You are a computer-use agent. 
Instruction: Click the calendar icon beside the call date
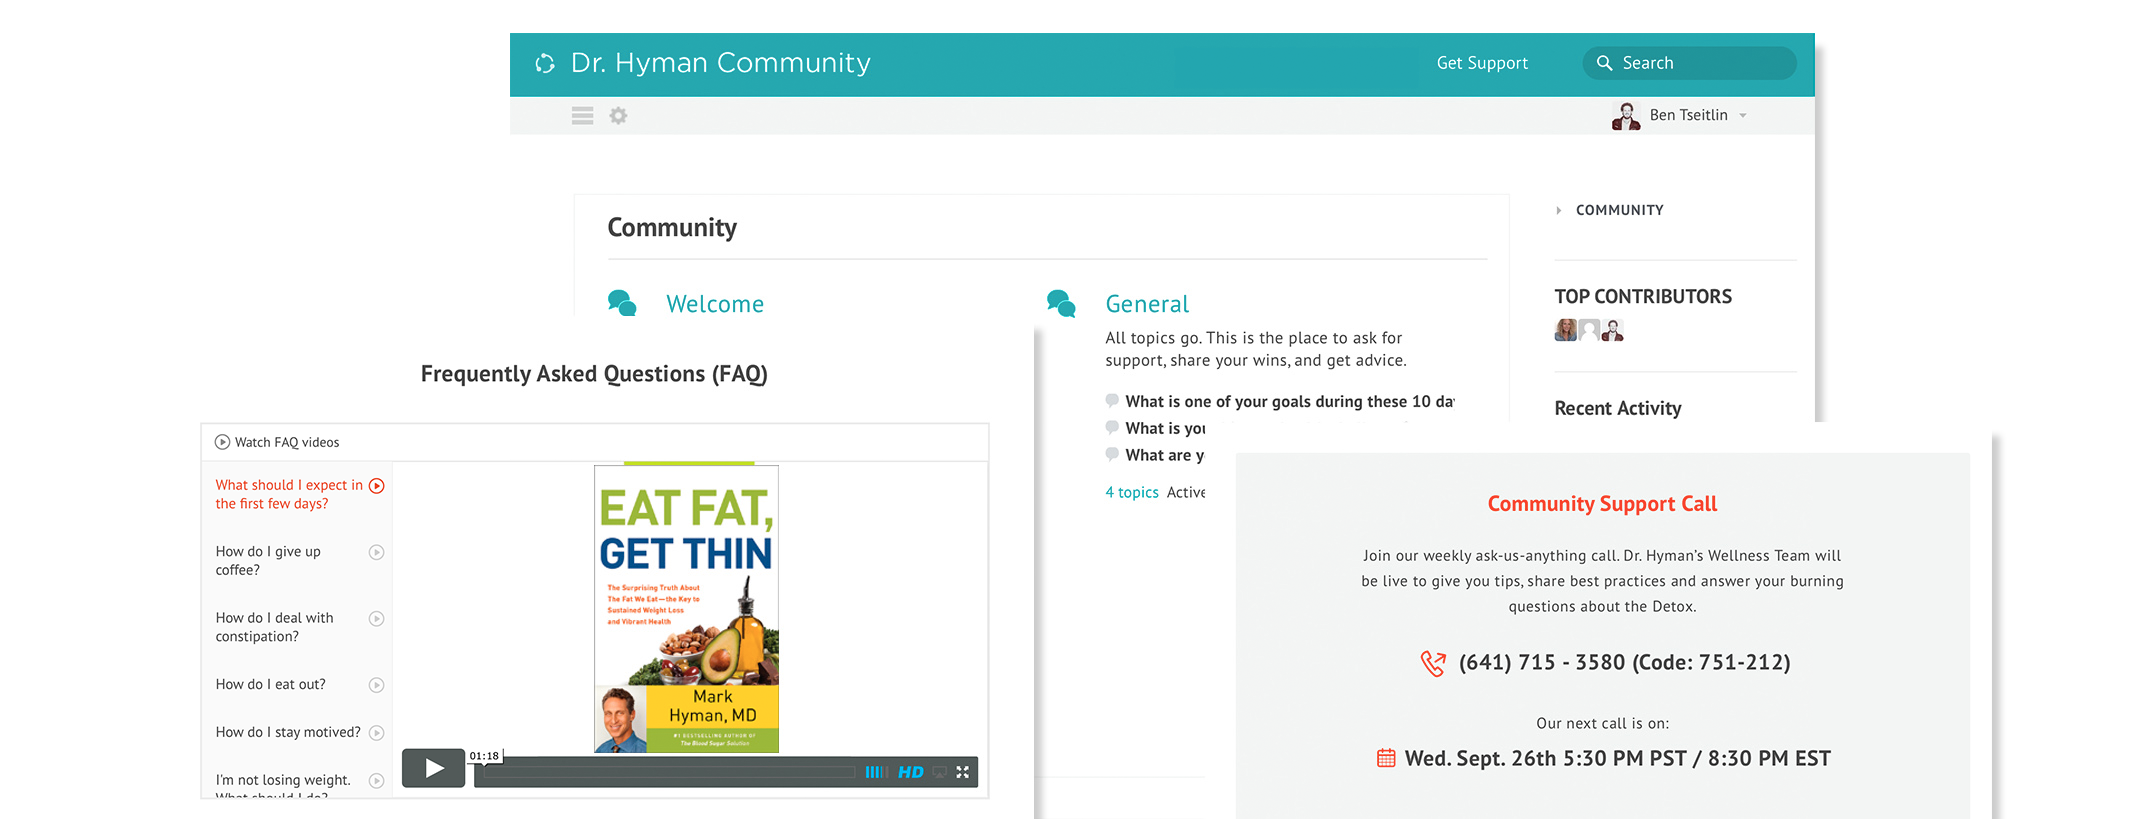coord(1386,759)
